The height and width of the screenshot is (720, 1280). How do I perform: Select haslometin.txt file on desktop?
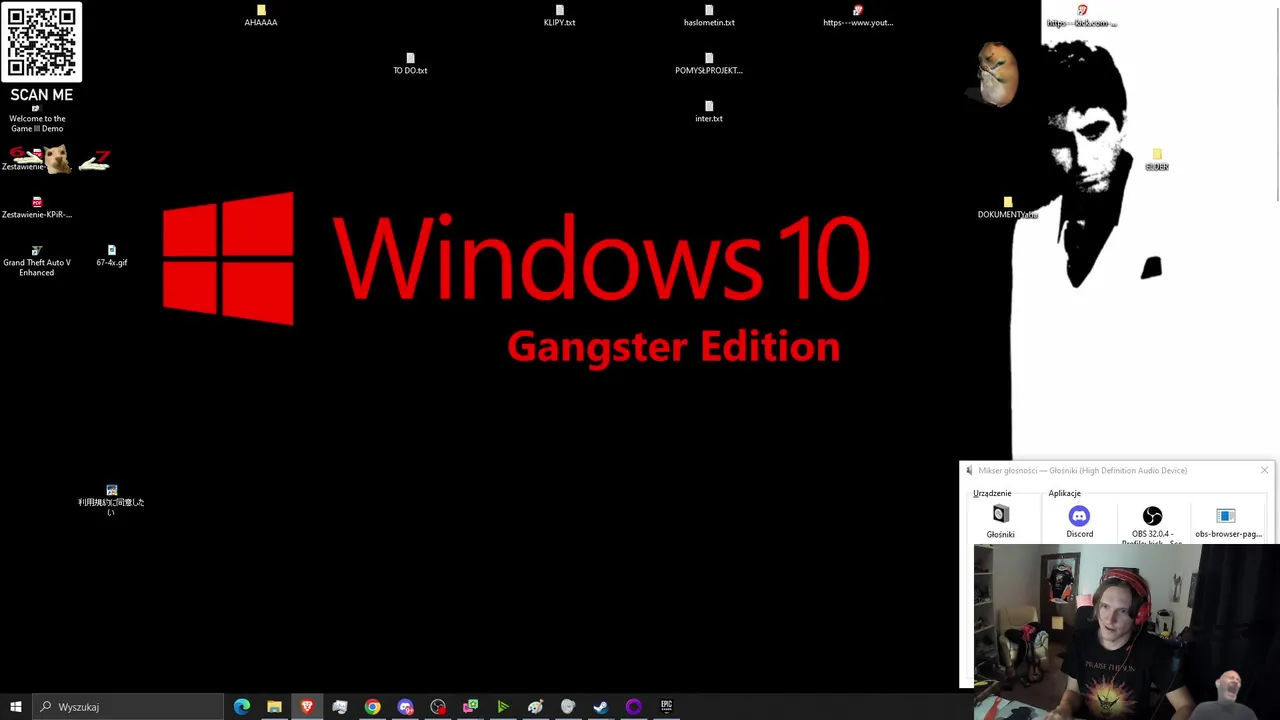pyautogui.click(x=709, y=16)
